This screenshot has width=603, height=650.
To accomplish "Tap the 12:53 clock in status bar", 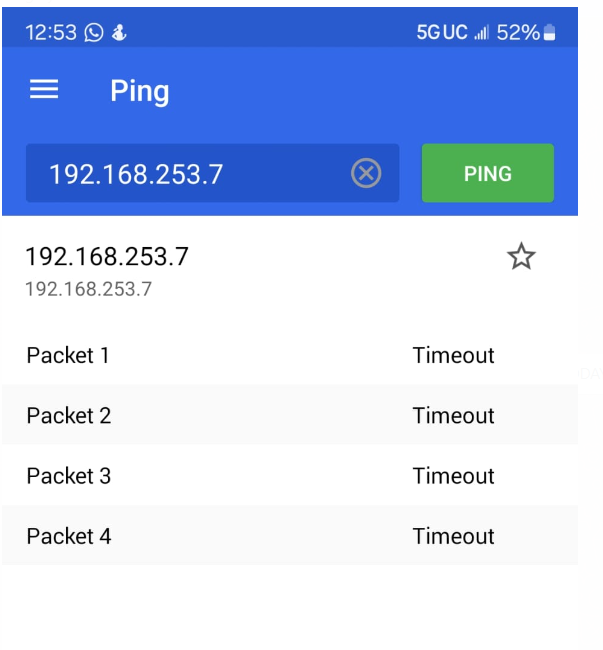I will click(51, 33).
